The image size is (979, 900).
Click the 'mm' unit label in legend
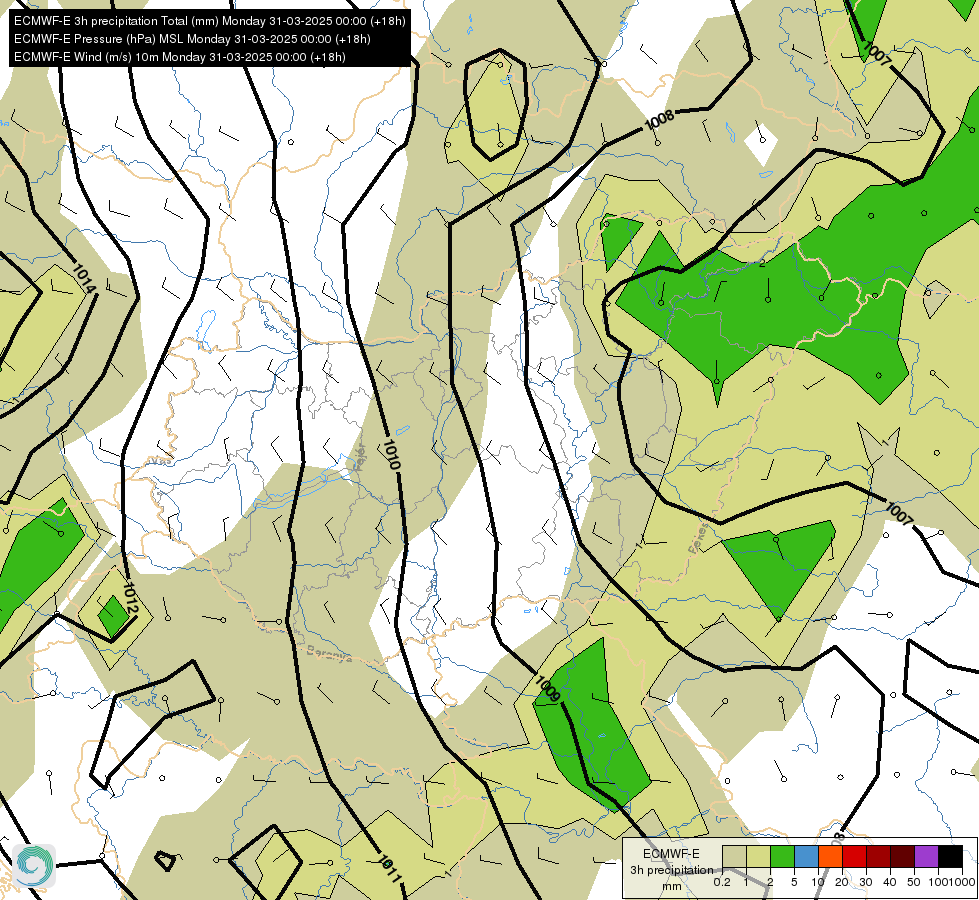[x=672, y=886]
